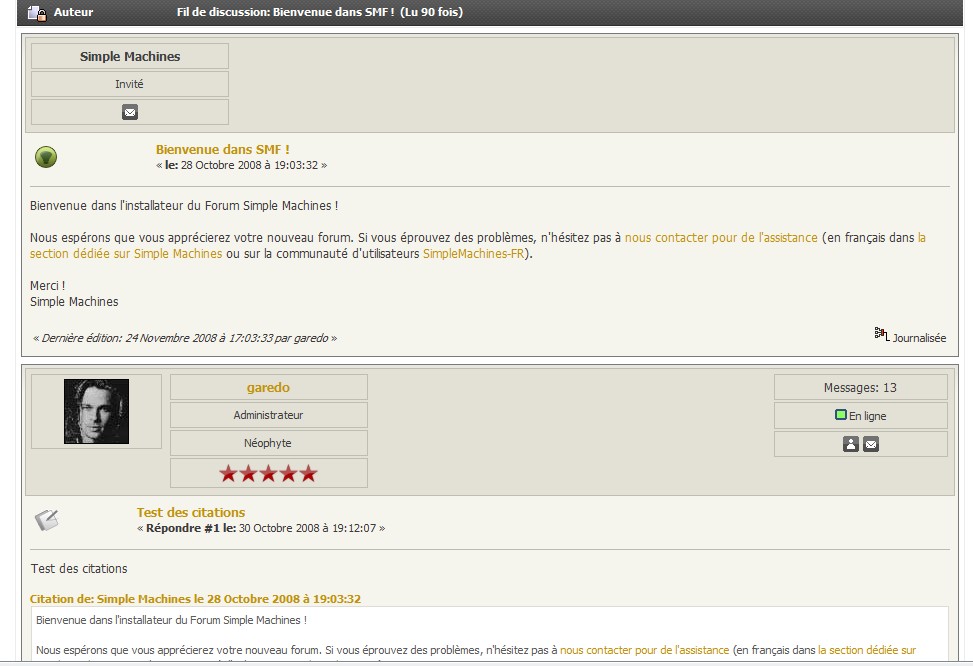Click the note icon beside Test des citations
The height and width of the screenshot is (666, 973).
47,520
